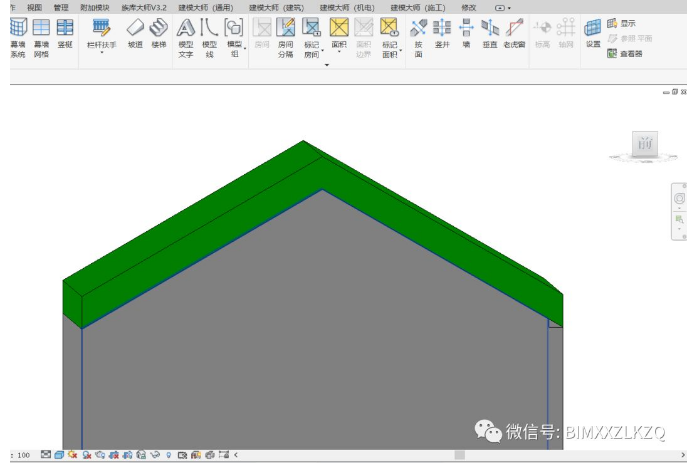Toggle the temporary hide/isolate icon in view bar
The width and height of the screenshot is (699, 466).
point(154,455)
